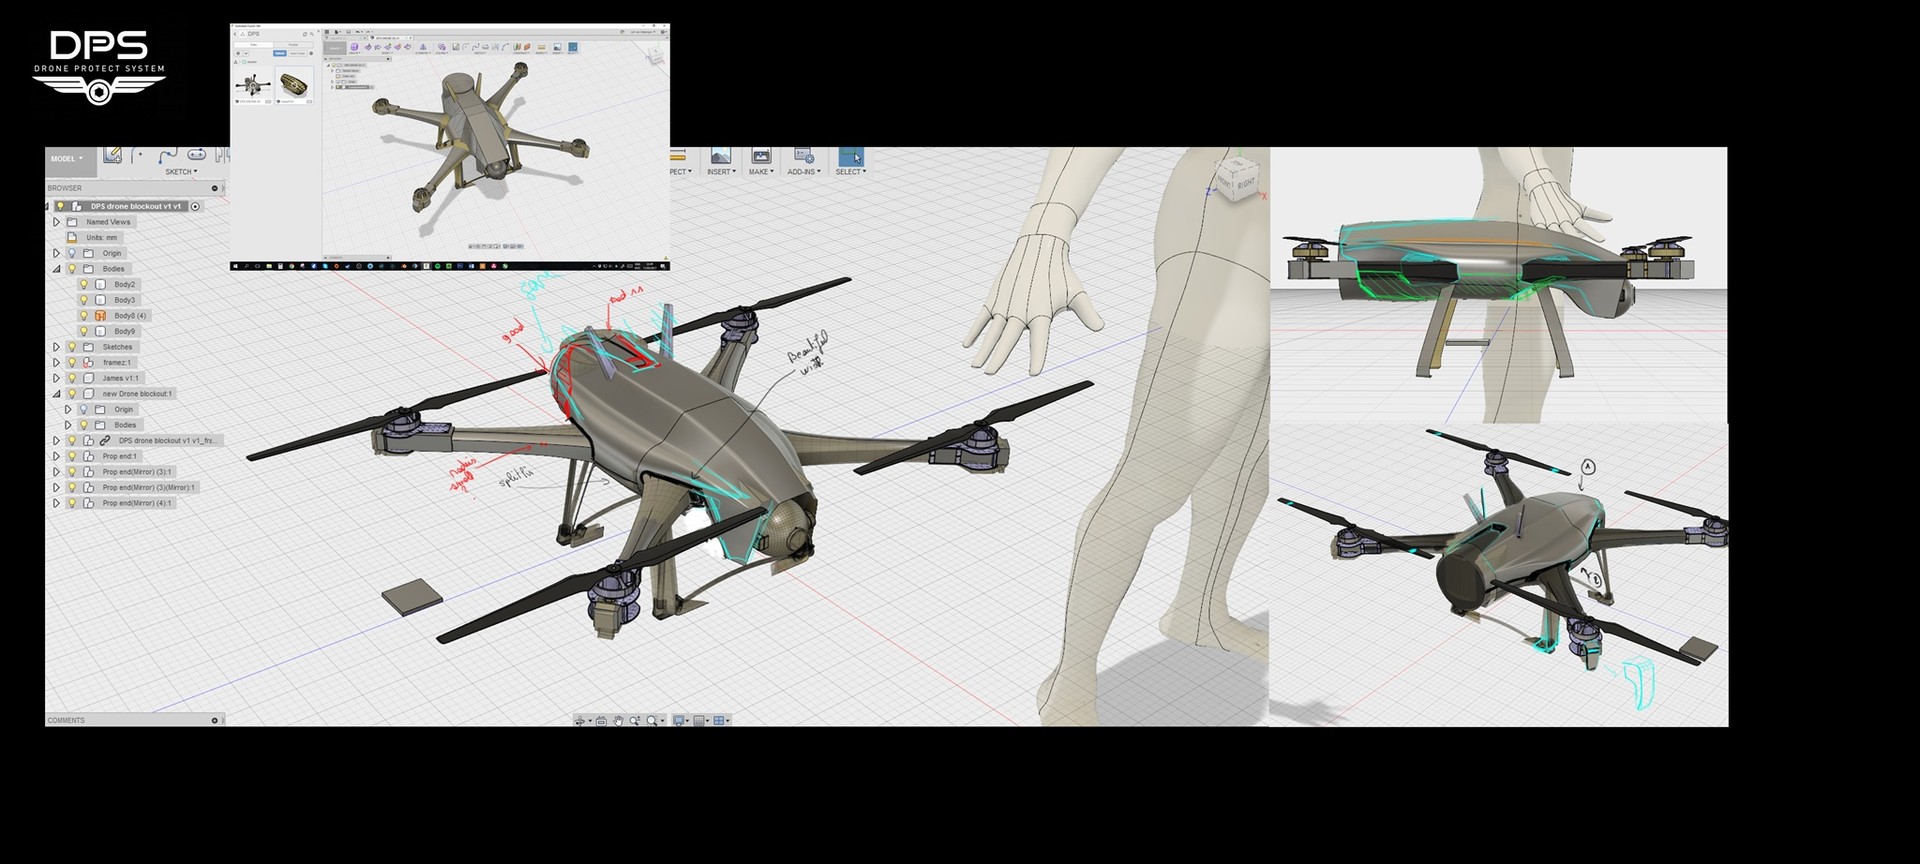The width and height of the screenshot is (1920, 864).
Task: Click the Pan hand icon in navigation bar
Action: 618,720
